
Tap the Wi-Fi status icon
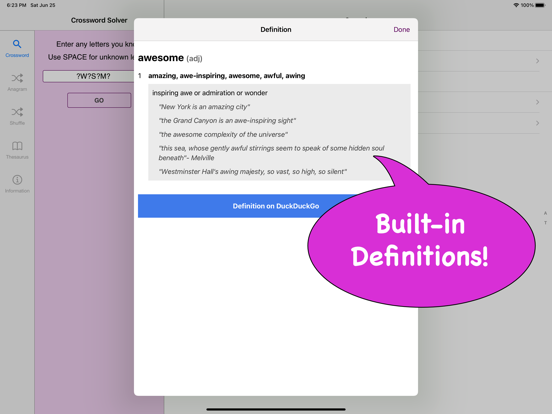[516, 5]
